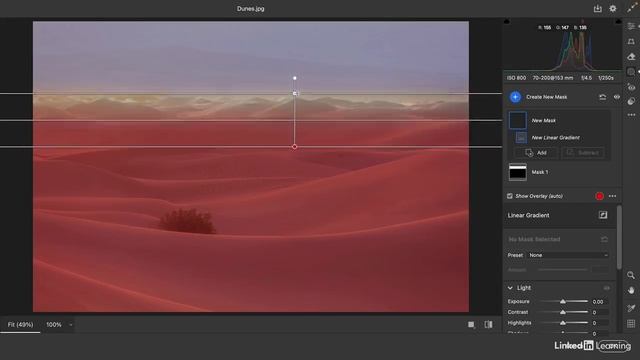Click the Exposure slider handle
The width and height of the screenshot is (640, 360).
(x=563, y=302)
